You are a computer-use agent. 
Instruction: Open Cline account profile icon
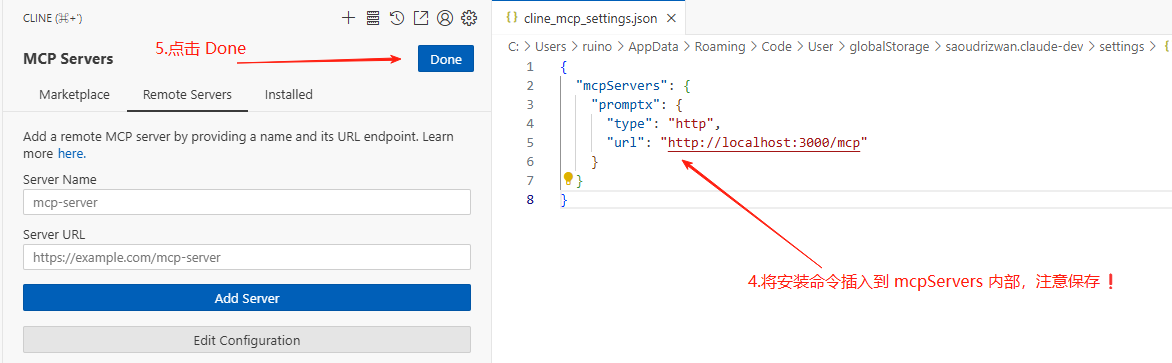pyautogui.click(x=445, y=18)
